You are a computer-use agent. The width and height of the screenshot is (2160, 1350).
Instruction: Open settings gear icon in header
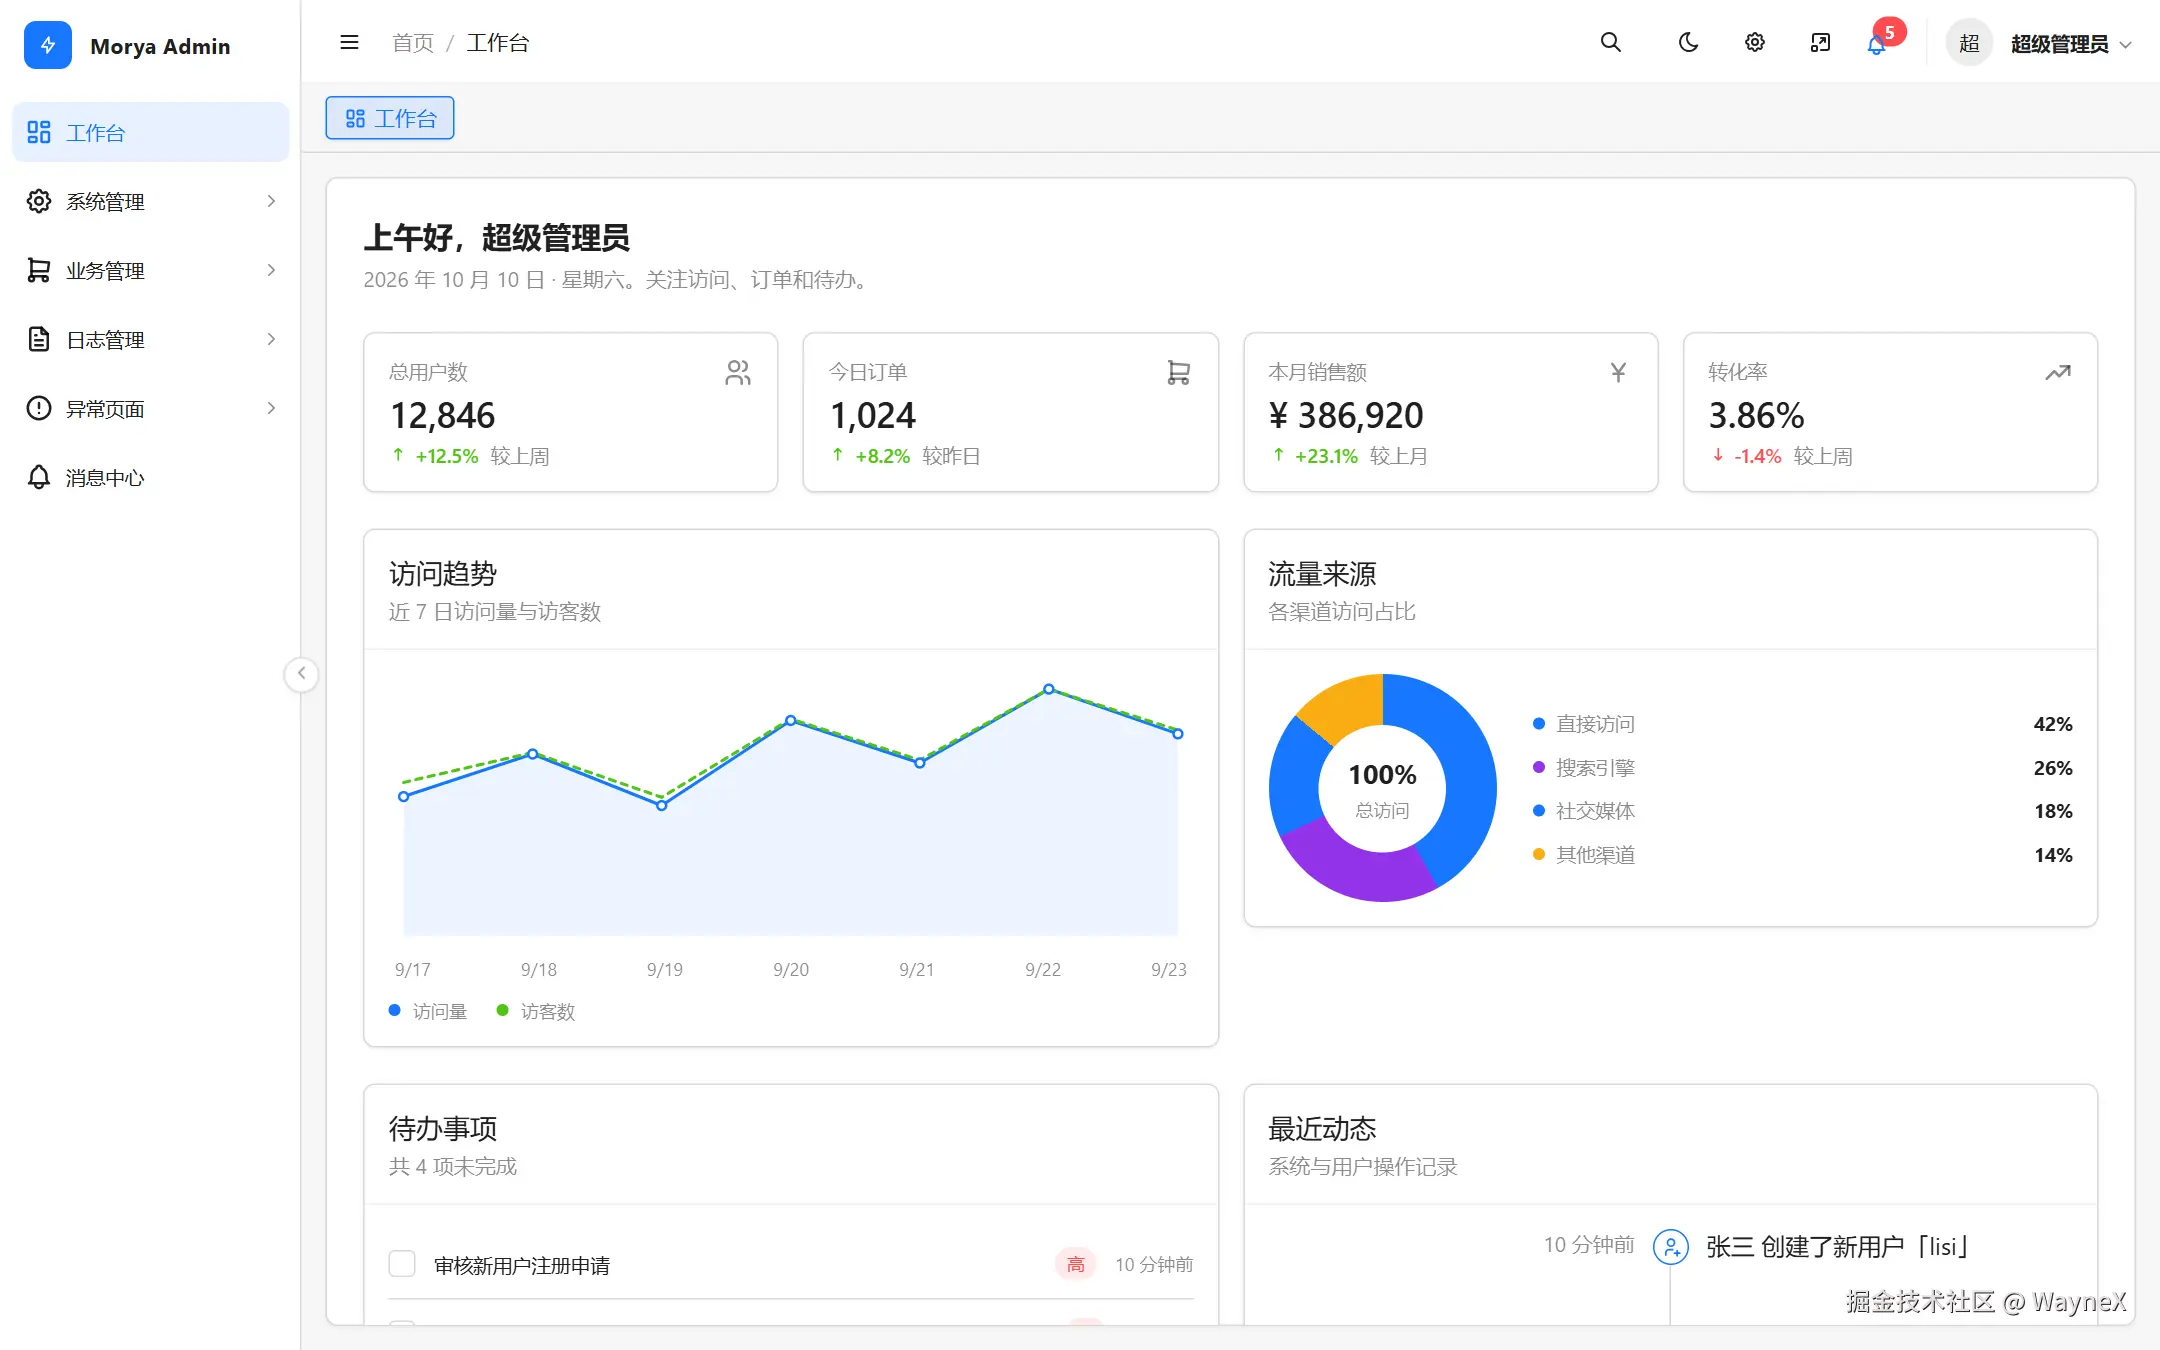(1755, 42)
